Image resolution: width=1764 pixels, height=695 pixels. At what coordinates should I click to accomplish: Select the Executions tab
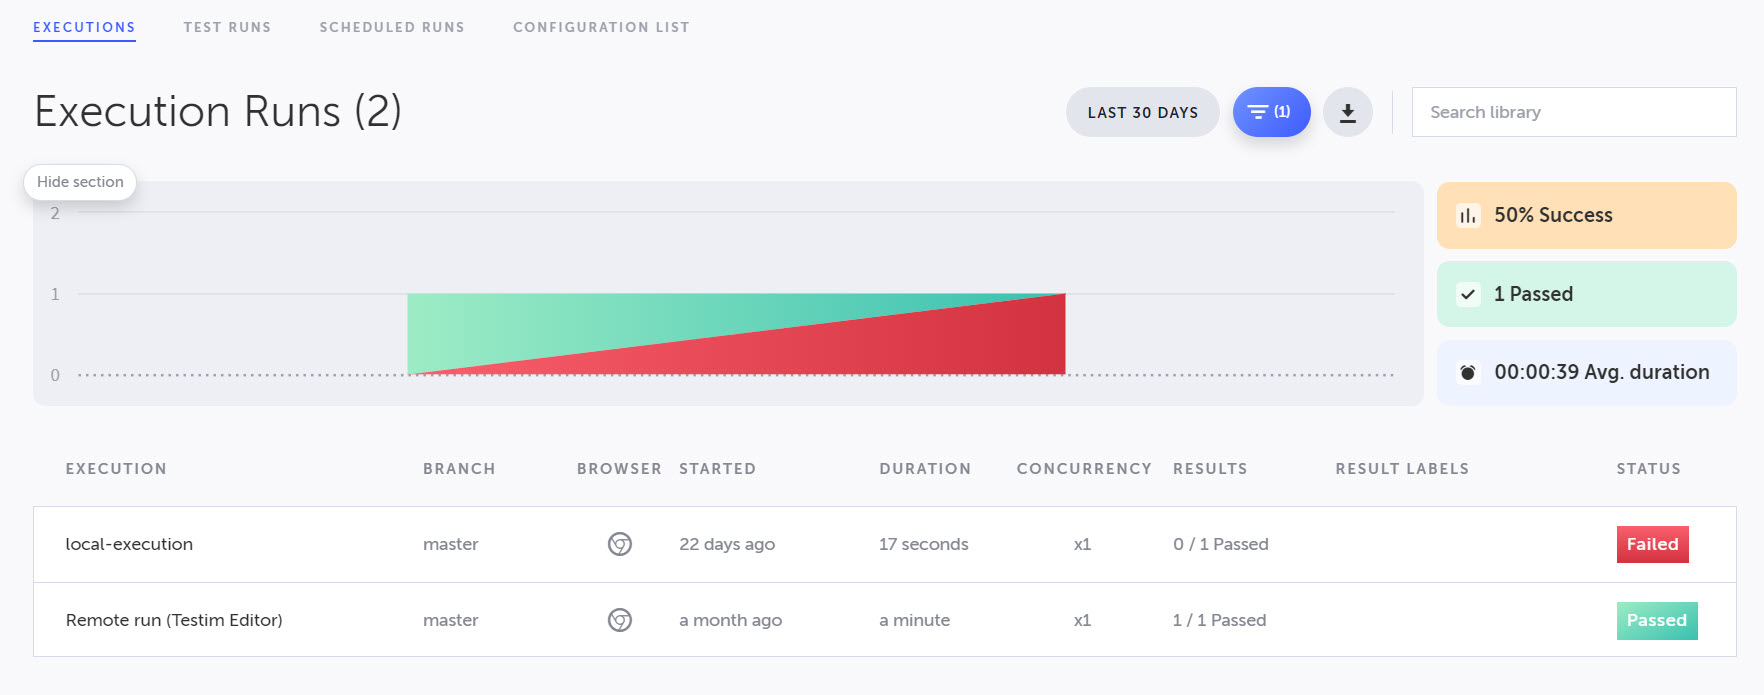(x=84, y=27)
